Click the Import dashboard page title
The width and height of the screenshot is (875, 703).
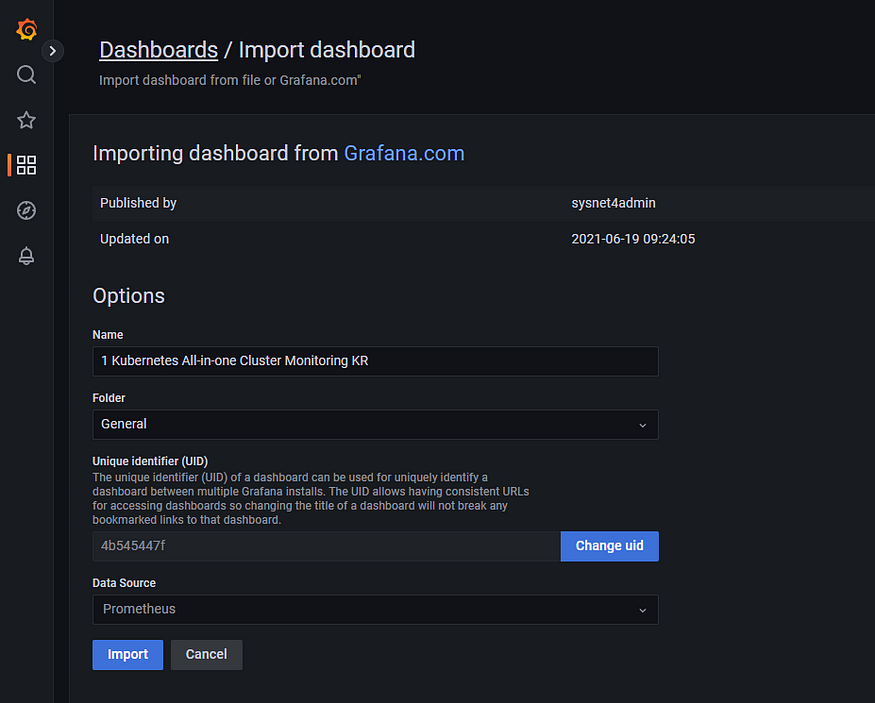pyautogui.click(x=327, y=50)
